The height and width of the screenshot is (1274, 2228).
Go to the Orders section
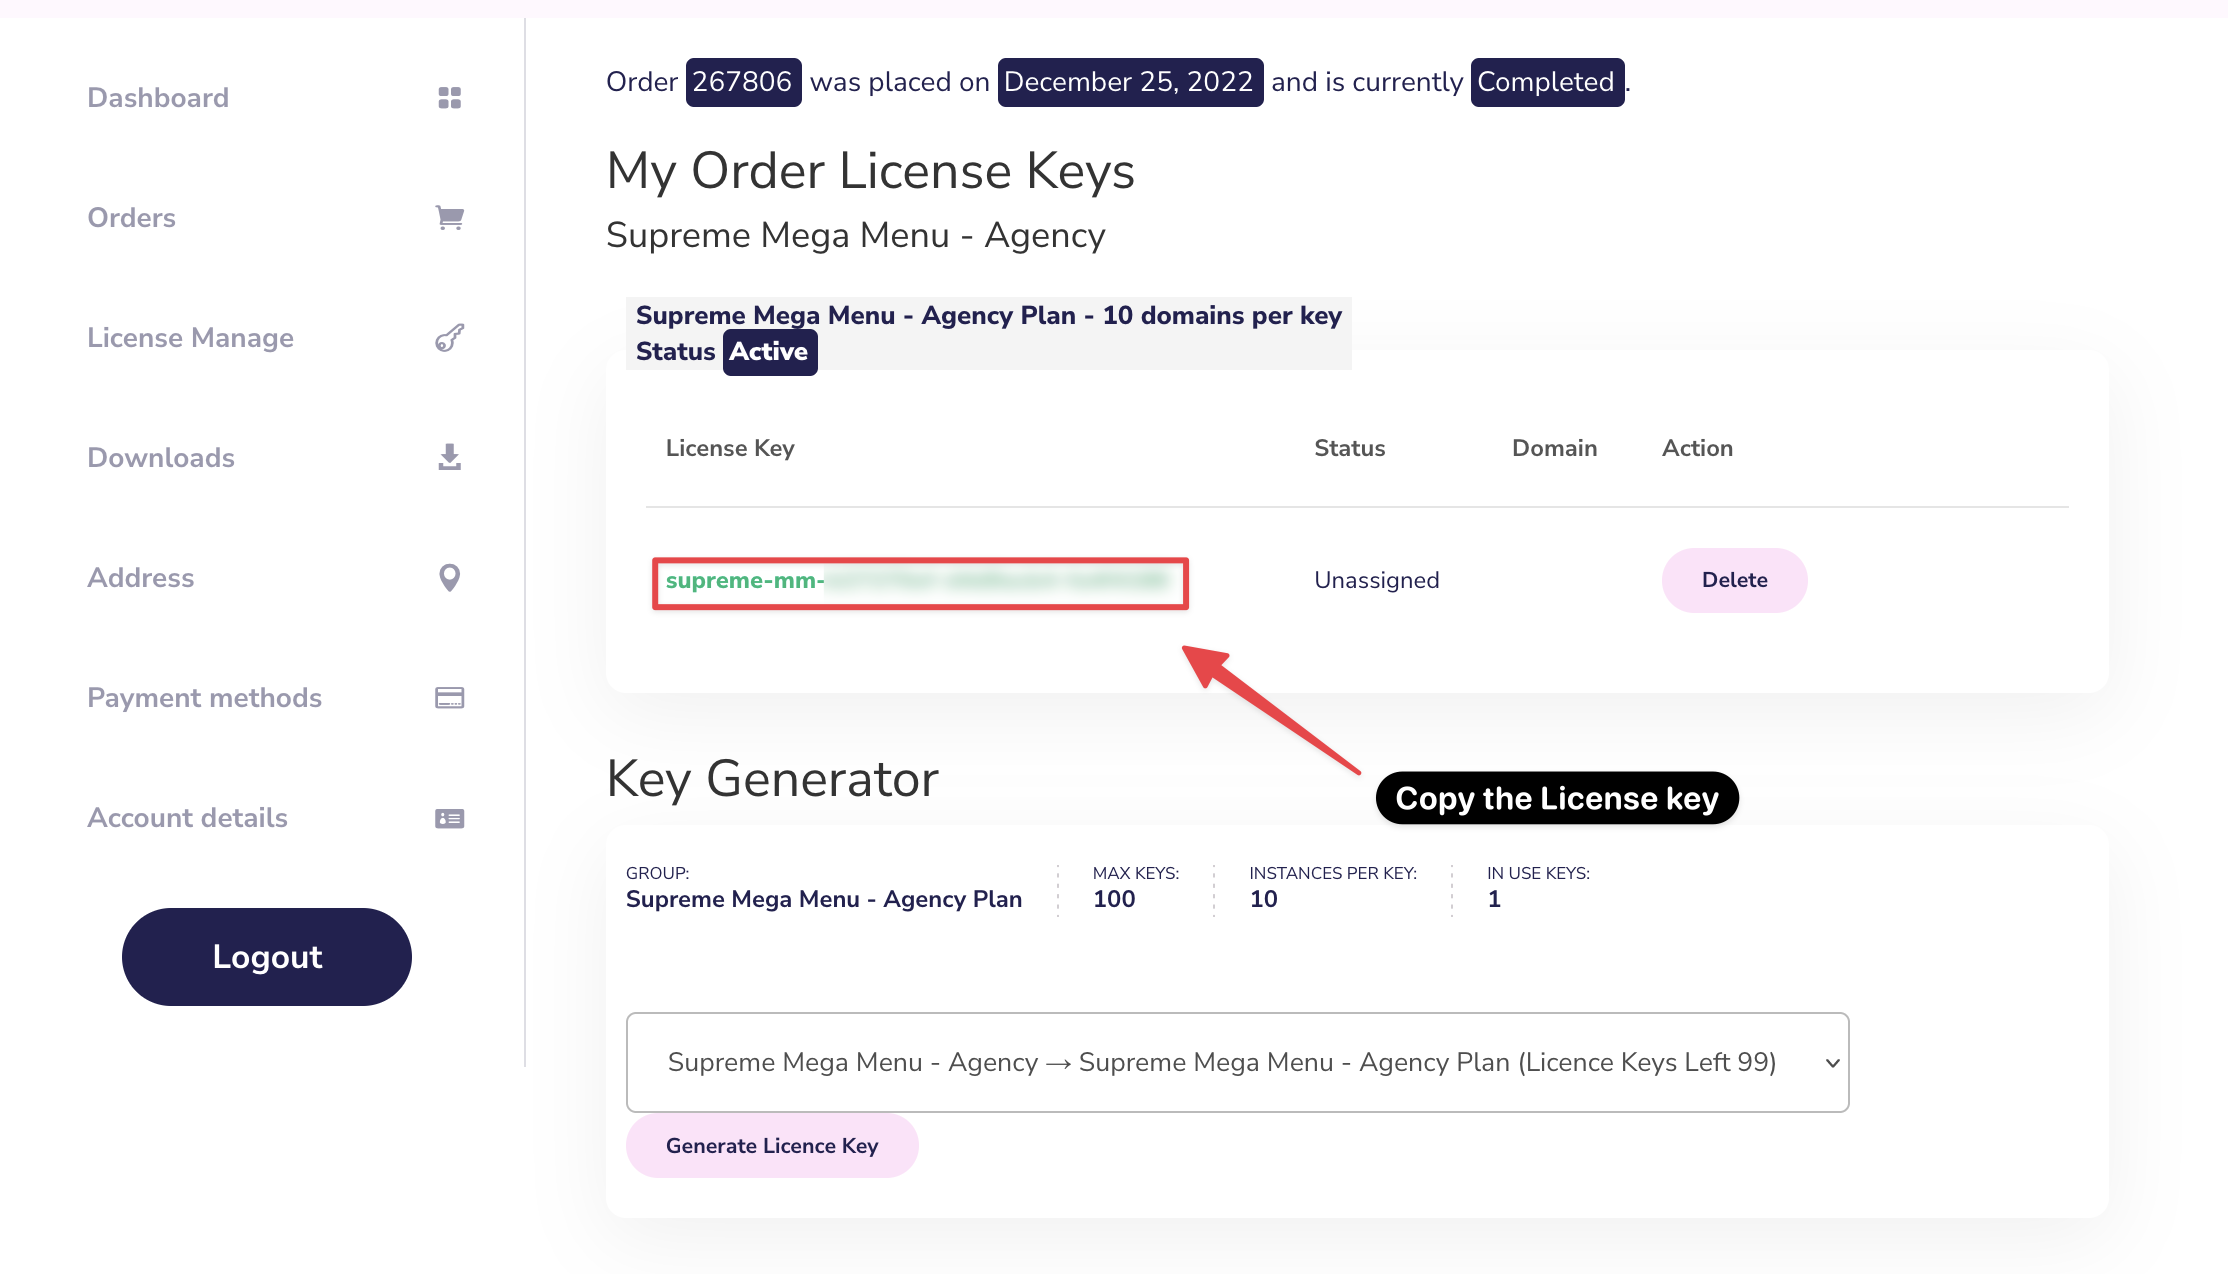(131, 217)
